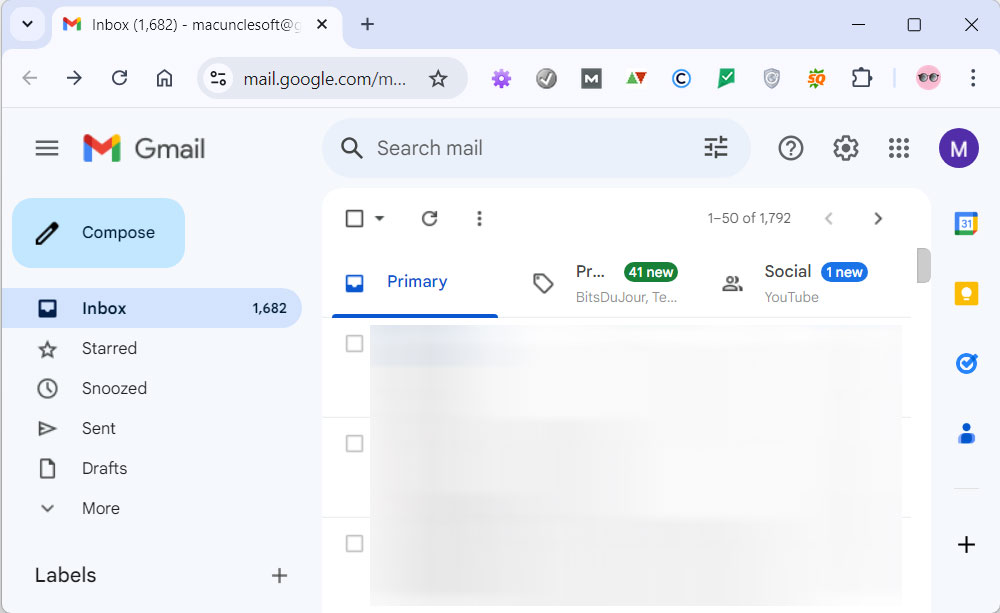The height and width of the screenshot is (613, 1000).
Task: Open Google apps grid launcher
Action: click(899, 149)
